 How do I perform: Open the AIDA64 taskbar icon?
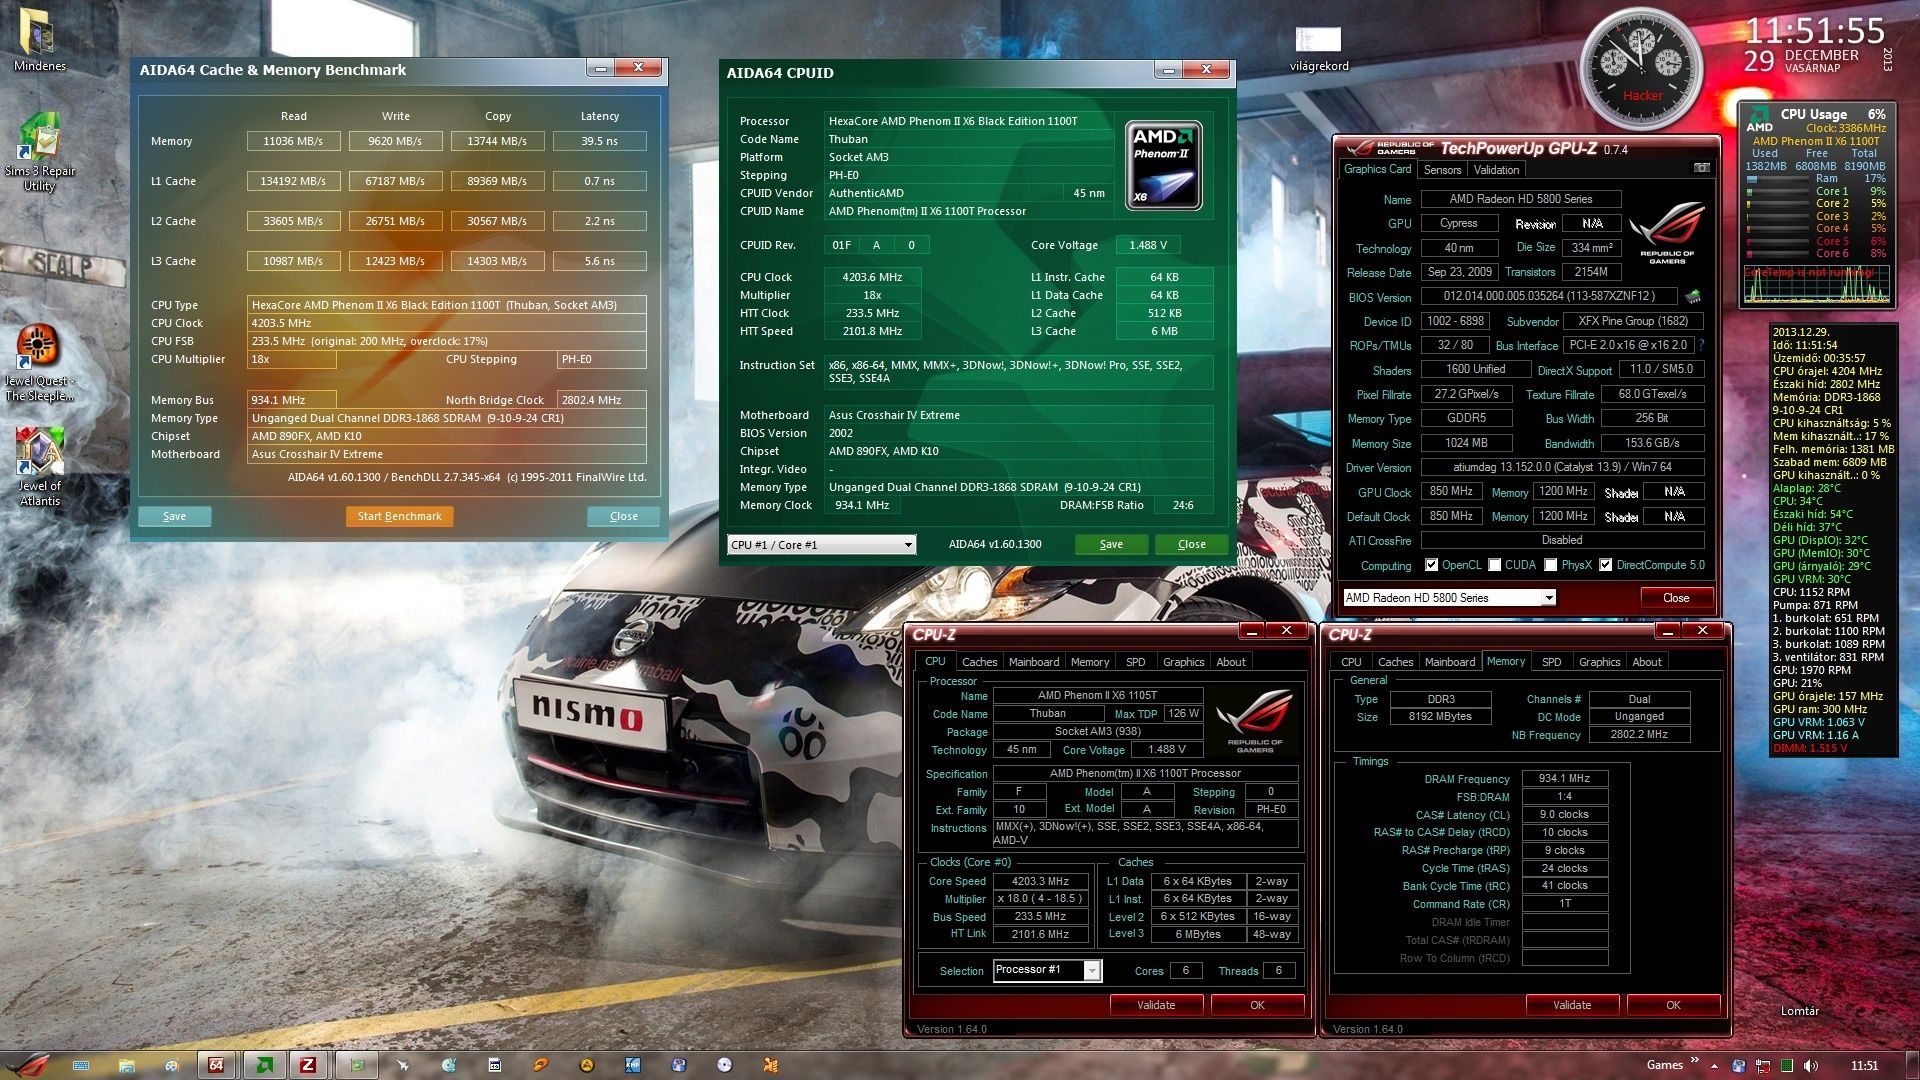[215, 1065]
